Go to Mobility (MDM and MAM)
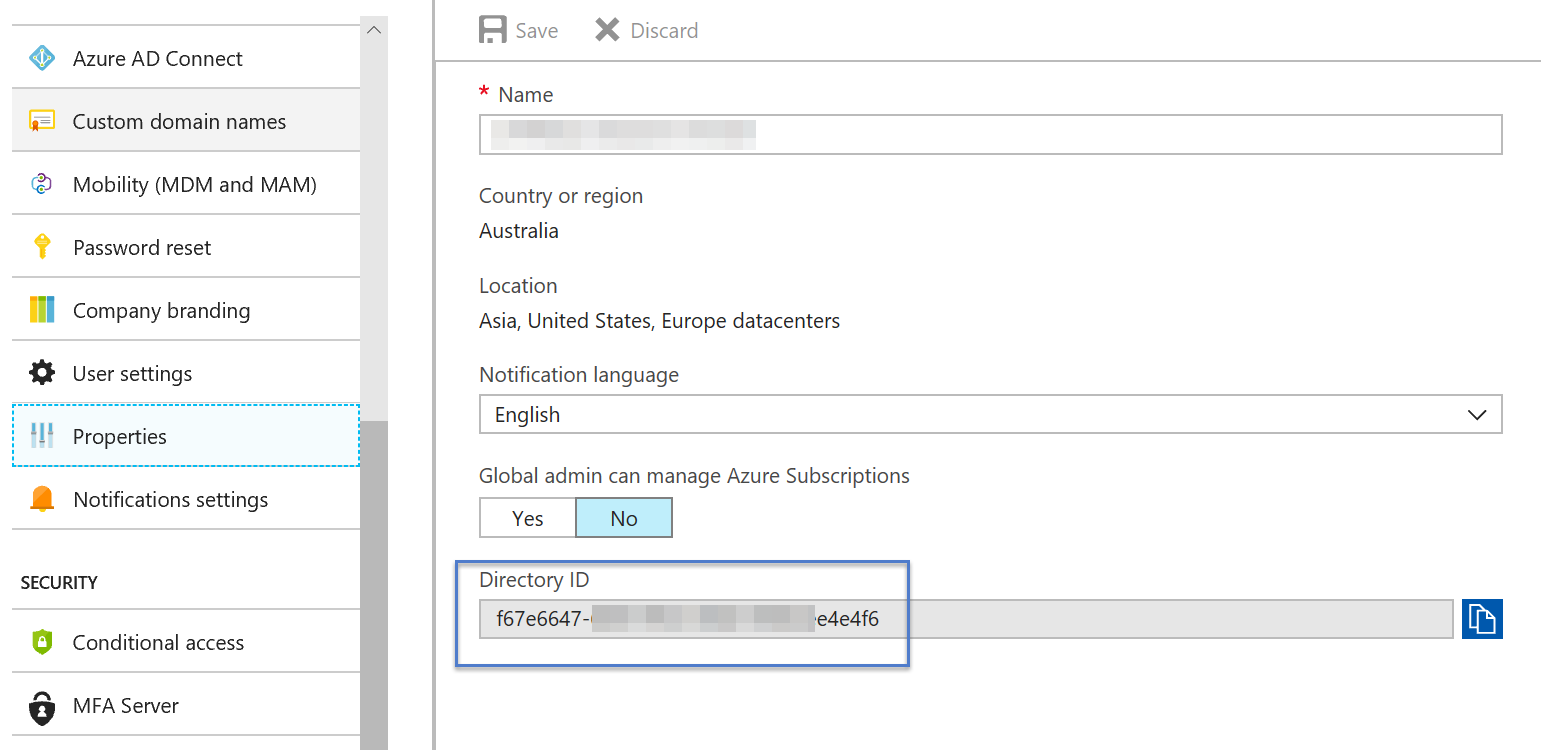The height and width of the screenshot is (750, 1541). pyautogui.click(x=186, y=184)
